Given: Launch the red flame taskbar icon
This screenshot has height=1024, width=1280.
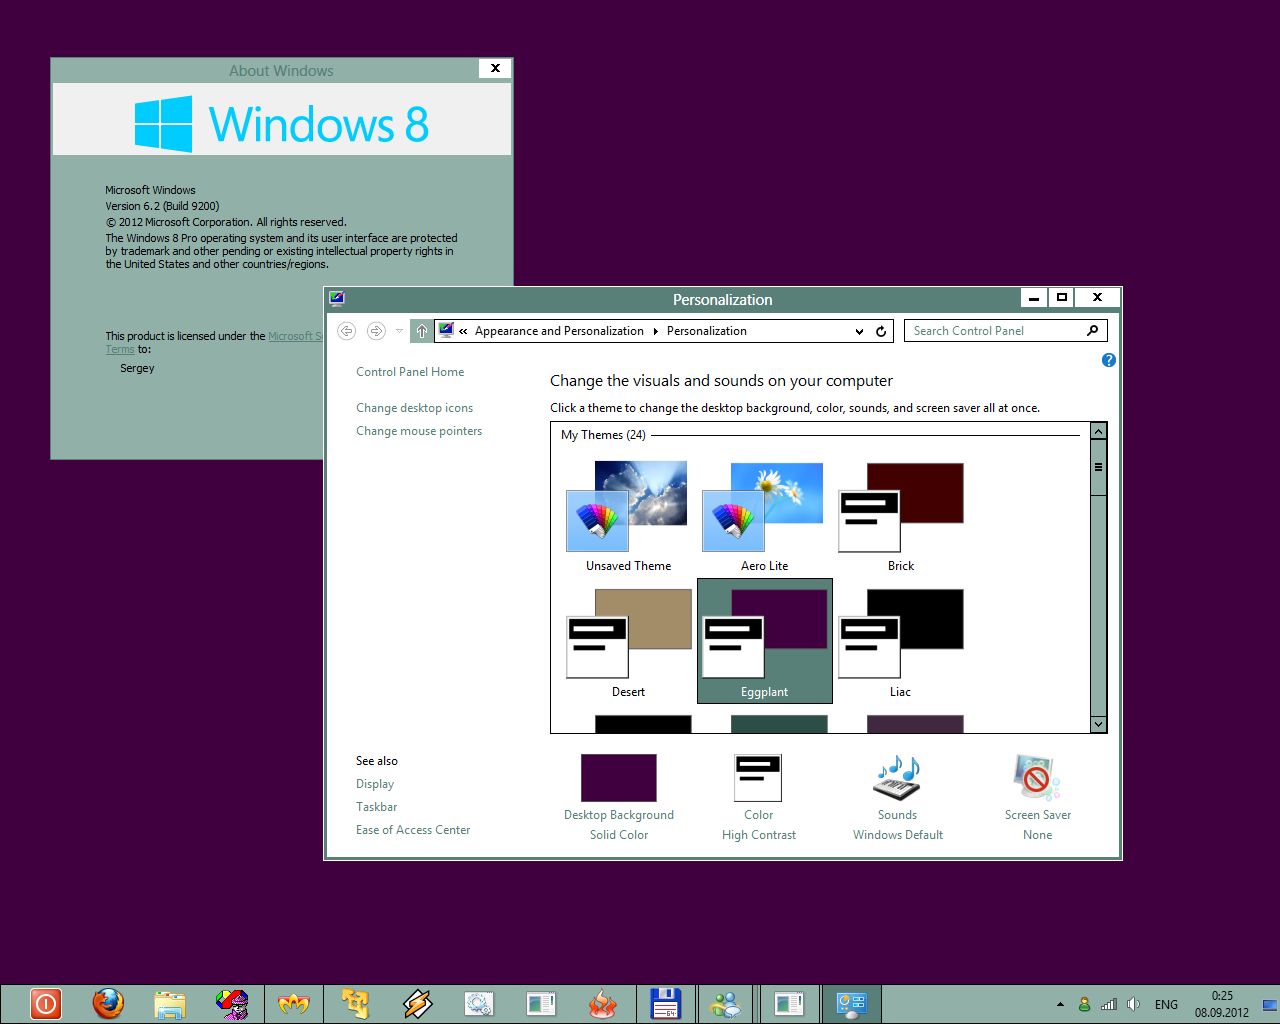Looking at the screenshot, I should 603,1003.
